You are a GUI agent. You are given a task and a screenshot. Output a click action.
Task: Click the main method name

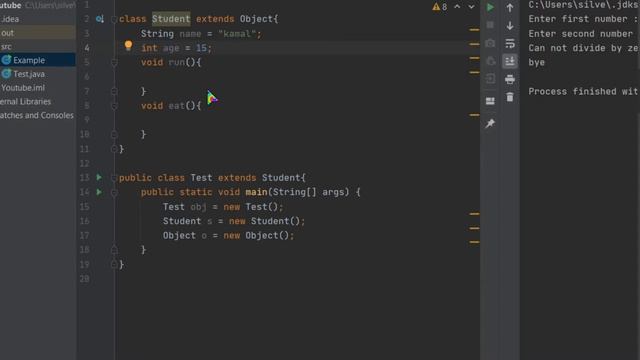[x=256, y=192]
